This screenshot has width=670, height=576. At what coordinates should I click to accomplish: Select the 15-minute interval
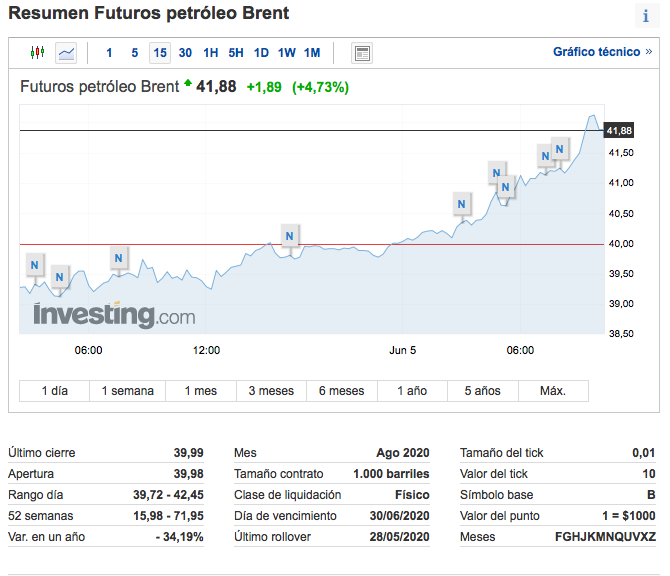pyautogui.click(x=160, y=53)
